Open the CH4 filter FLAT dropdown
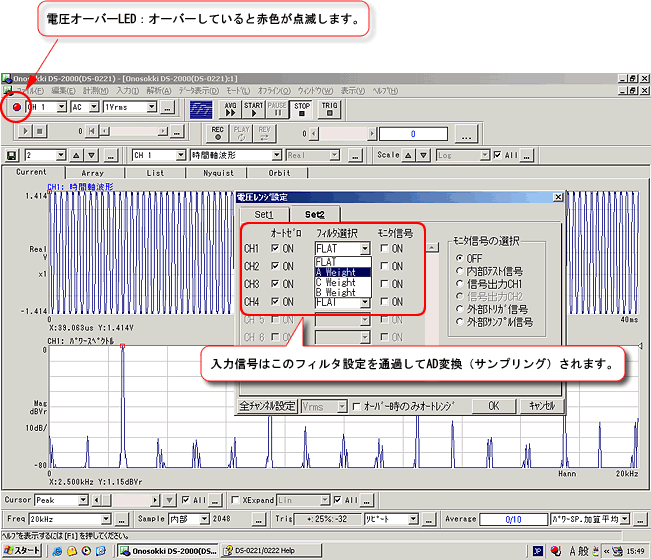Image resolution: width=651 pixels, height=560 pixels. [365, 301]
